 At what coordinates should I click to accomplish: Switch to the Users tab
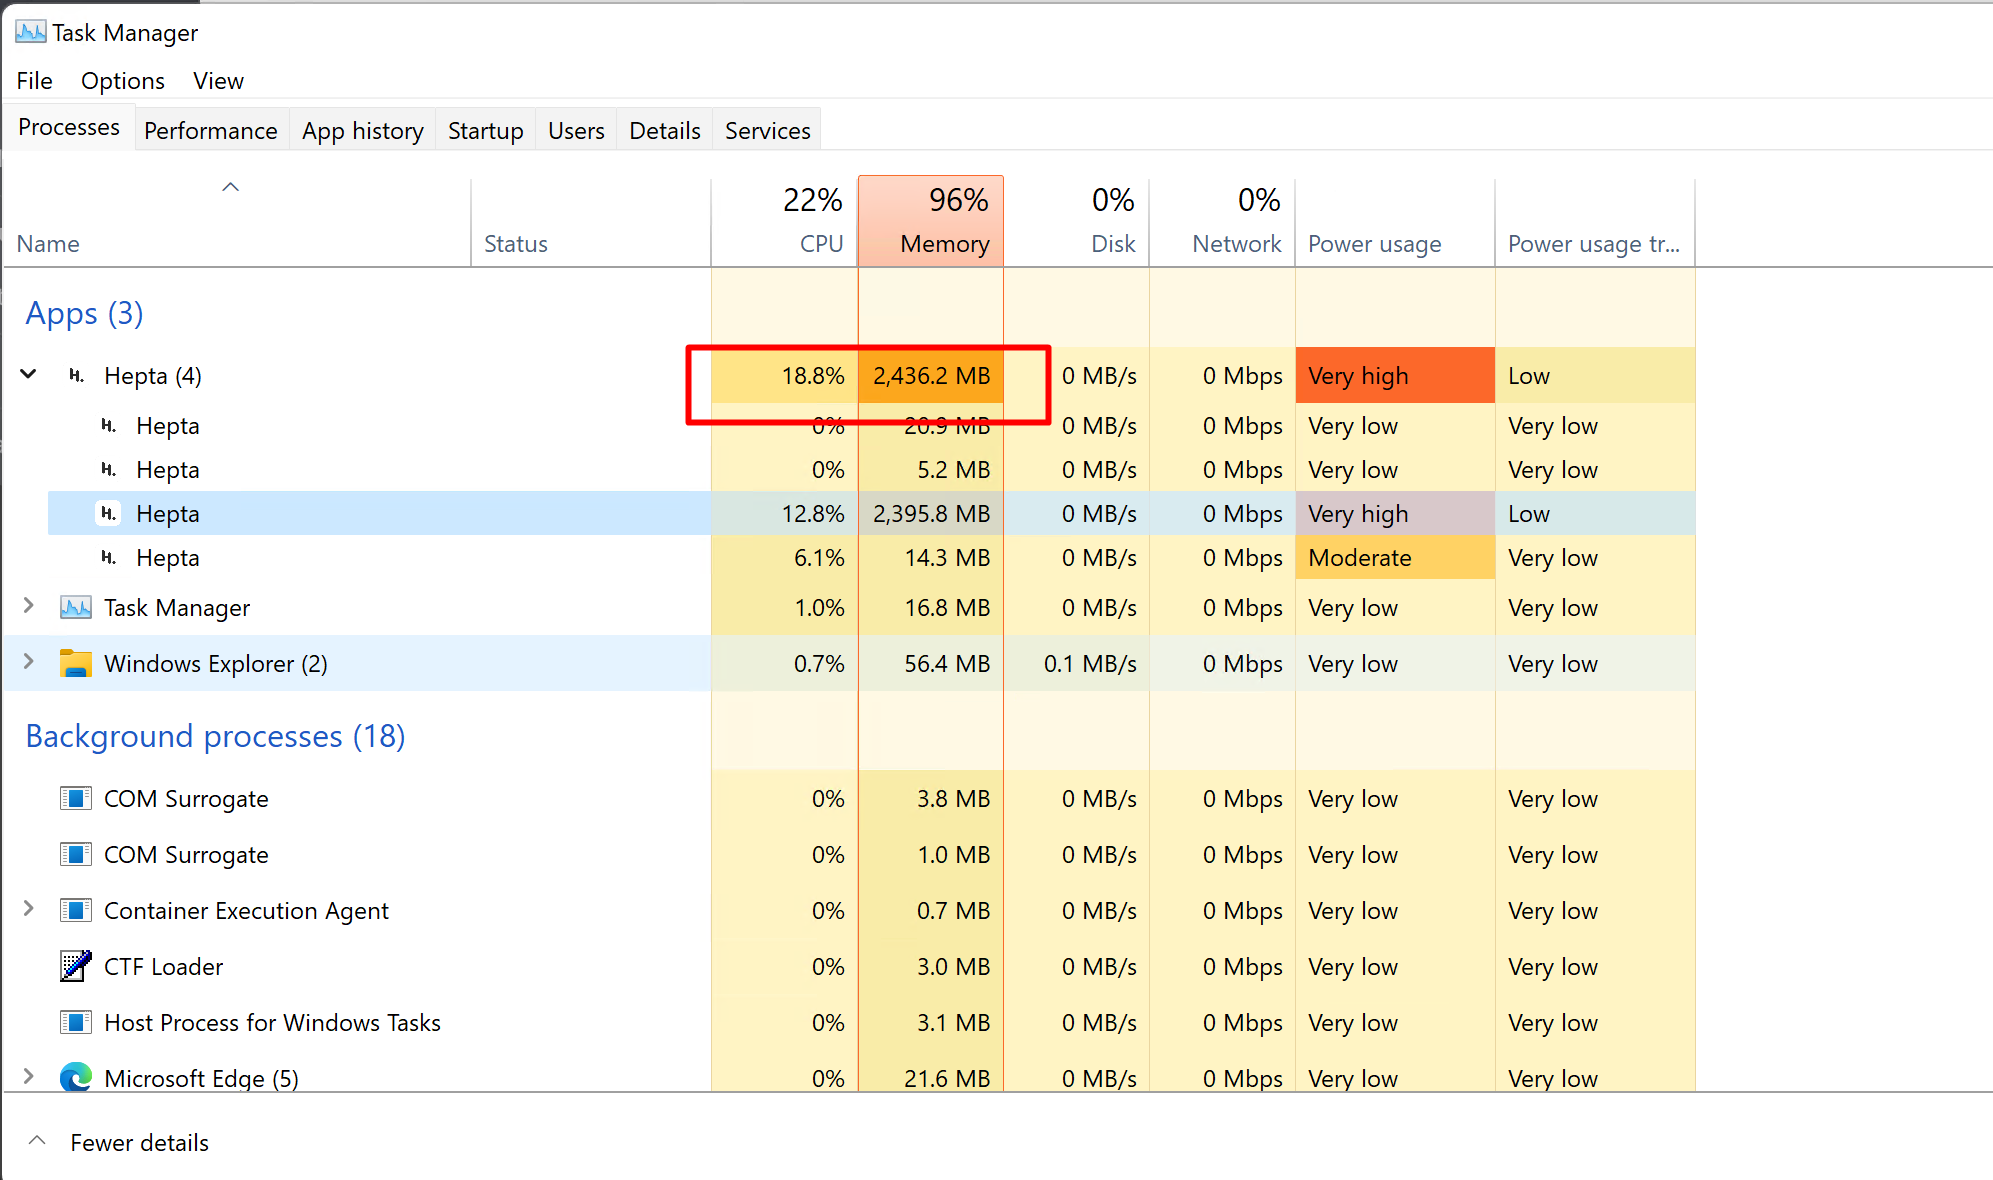[x=577, y=131]
